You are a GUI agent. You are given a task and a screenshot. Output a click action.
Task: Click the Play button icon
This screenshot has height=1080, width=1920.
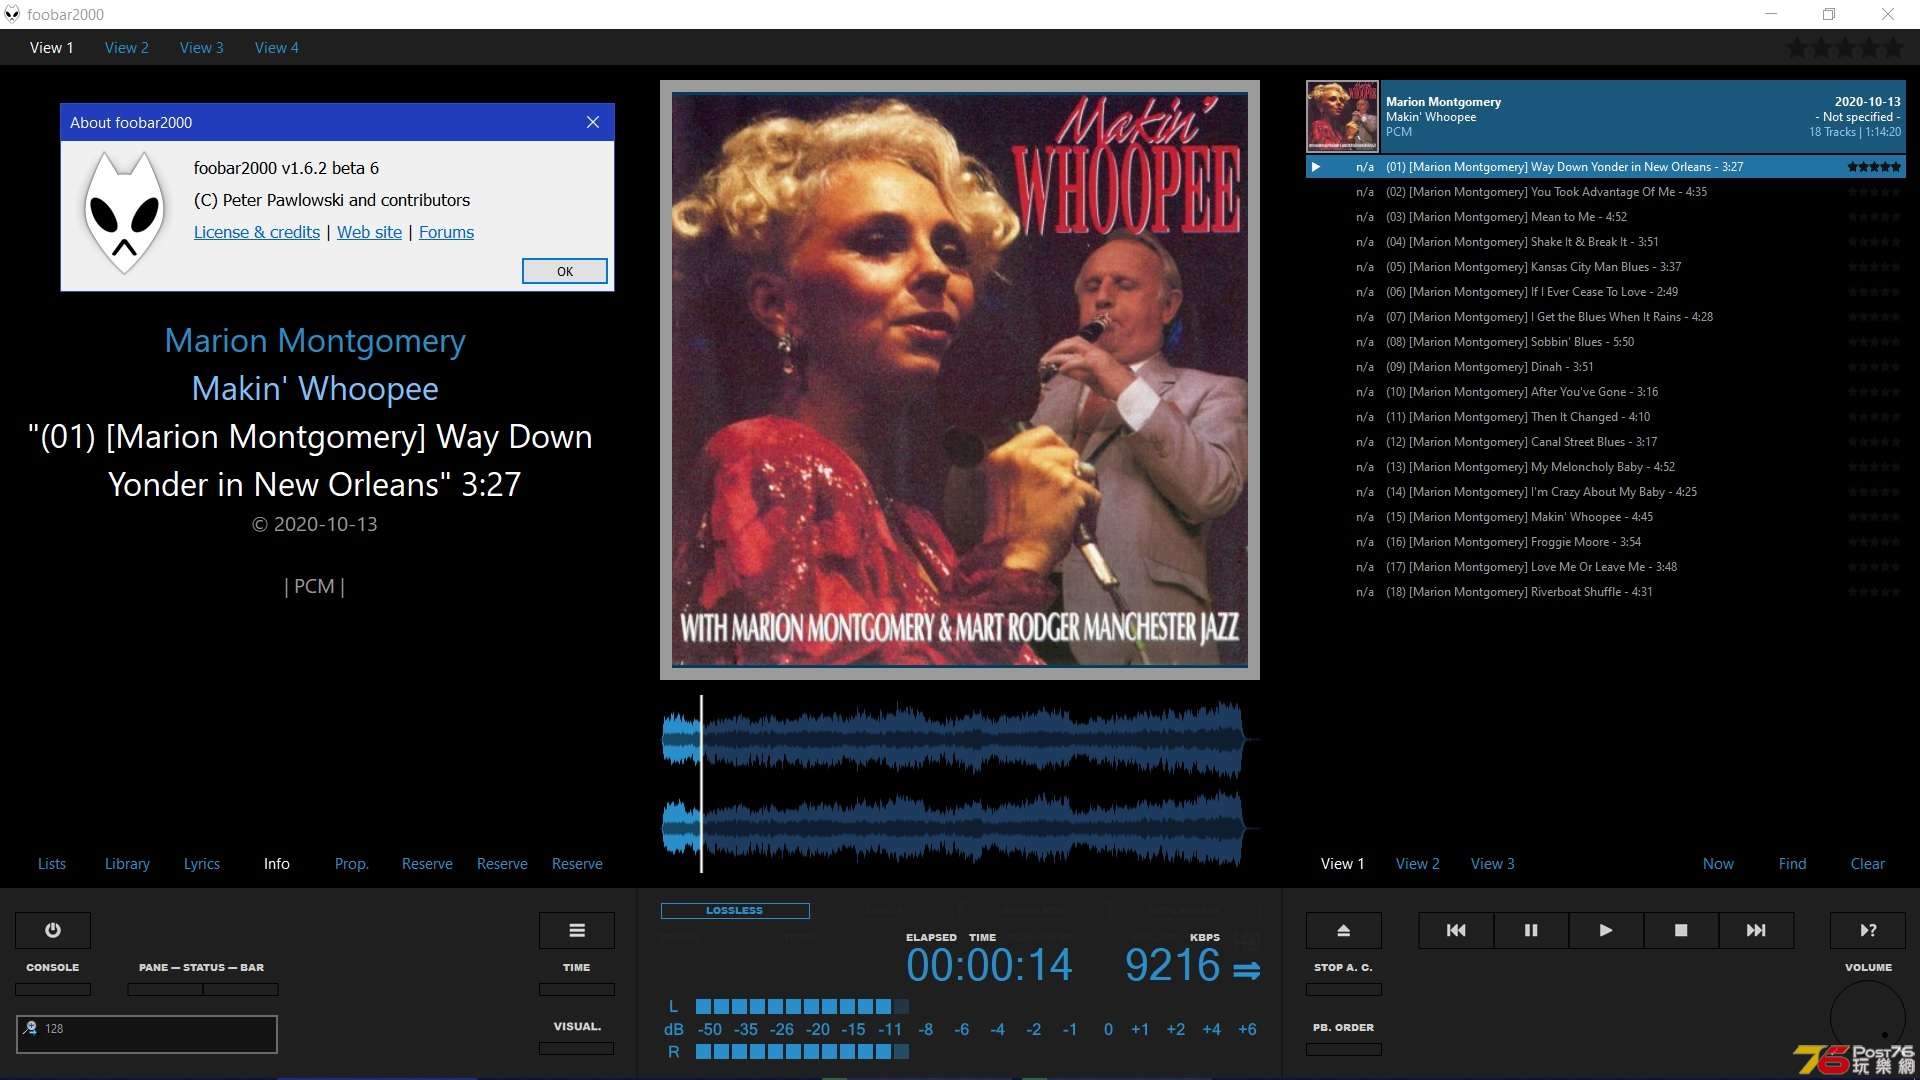[1605, 930]
